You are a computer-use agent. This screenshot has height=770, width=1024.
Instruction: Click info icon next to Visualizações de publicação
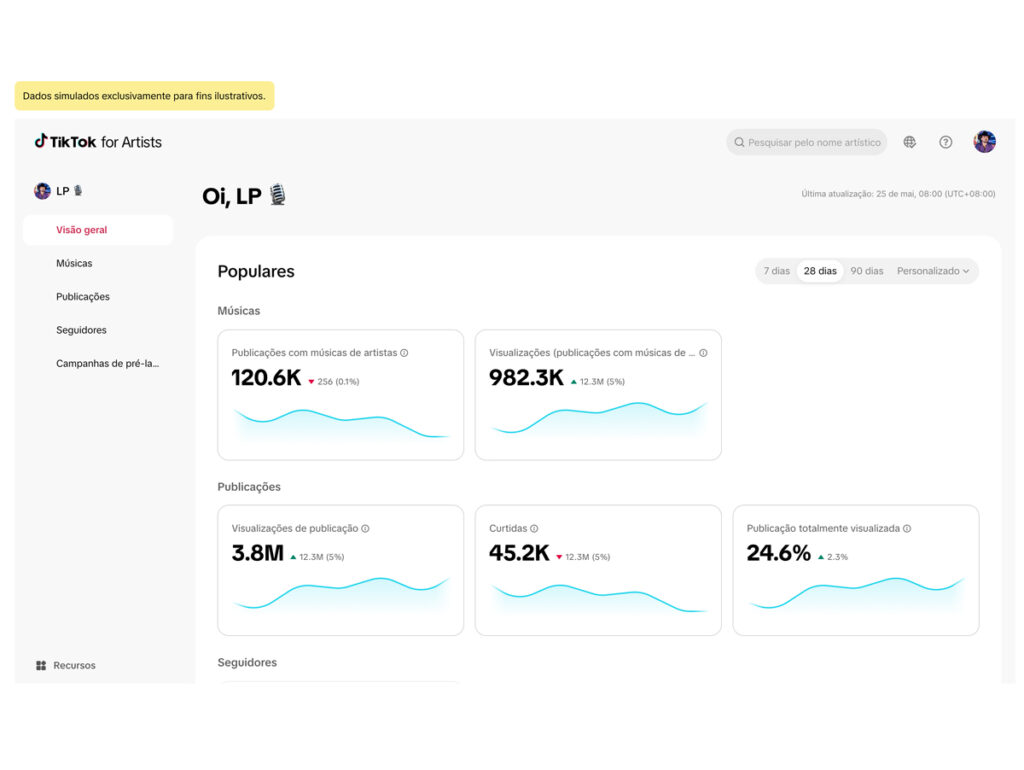click(365, 528)
